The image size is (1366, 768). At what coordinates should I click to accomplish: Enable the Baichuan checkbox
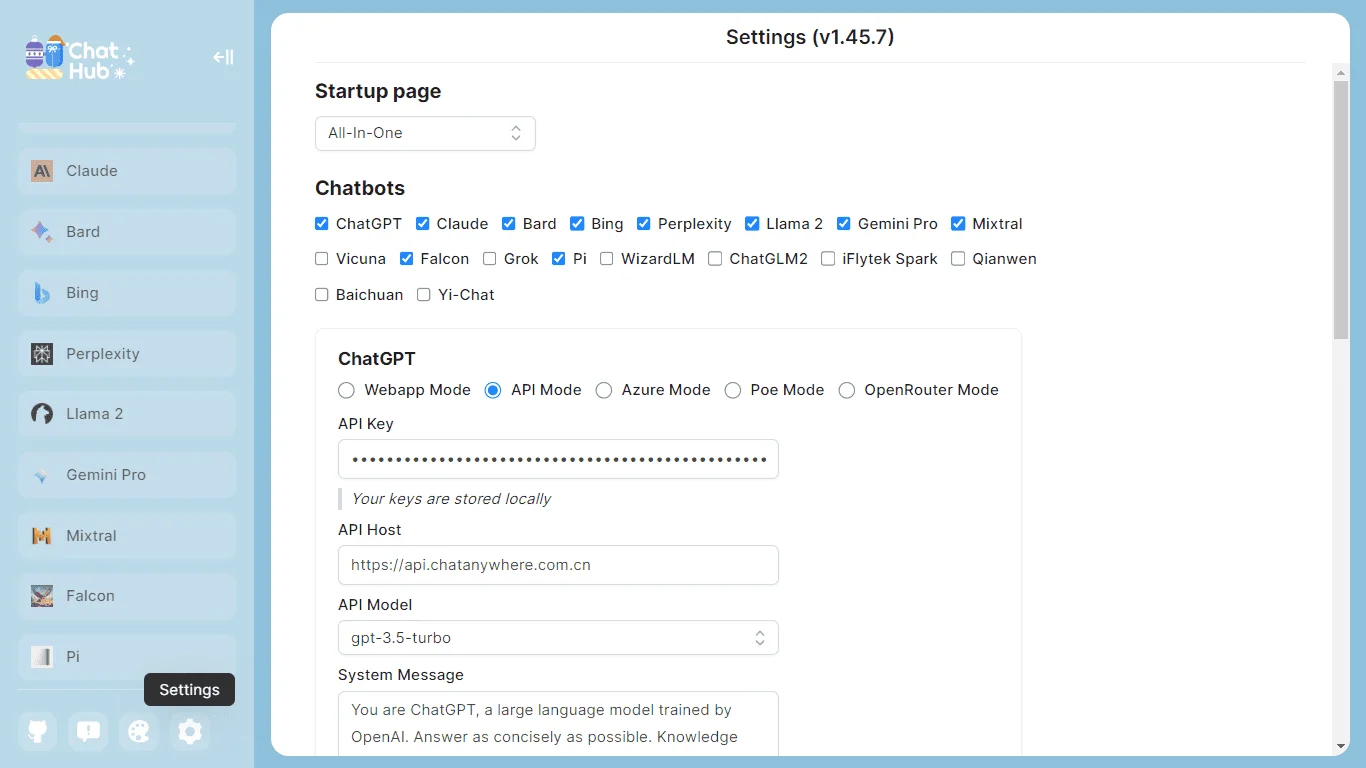coord(322,295)
